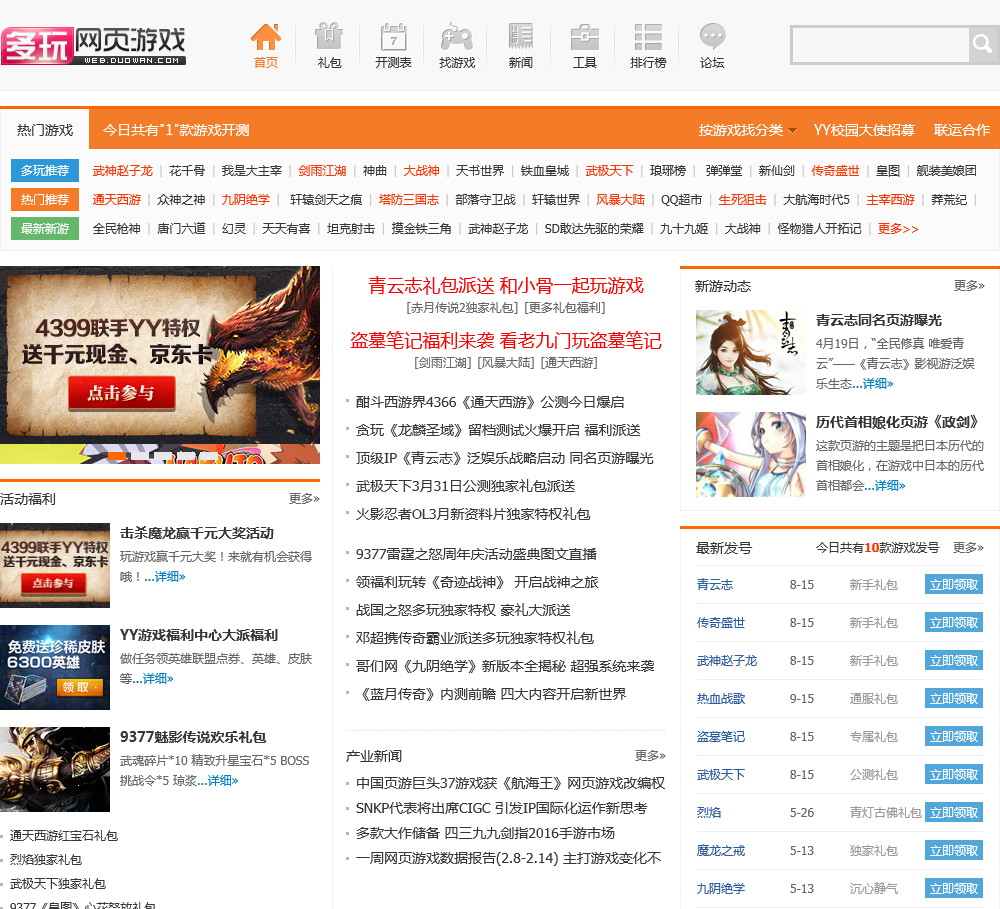The width and height of the screenshot is (1000, 909).
Task: Open headline 青云志礼包派送 和小骨一起玩游戏
Action: coord(506,286)
